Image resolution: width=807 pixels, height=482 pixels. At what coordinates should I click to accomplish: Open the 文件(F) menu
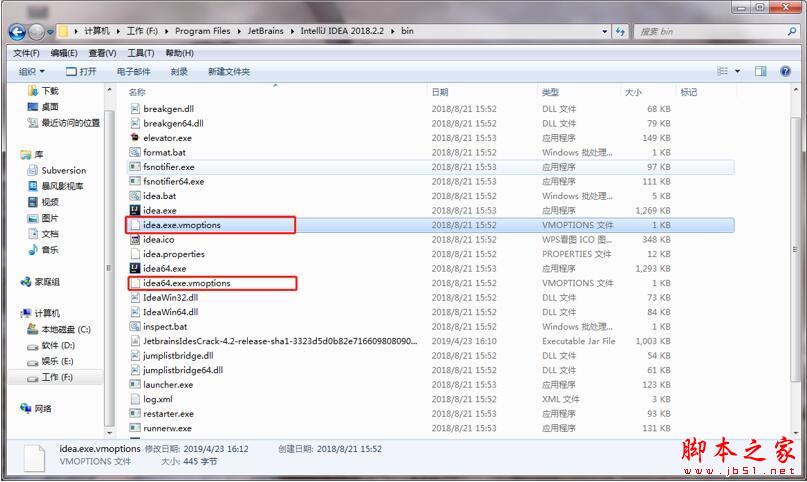point(26,53)
